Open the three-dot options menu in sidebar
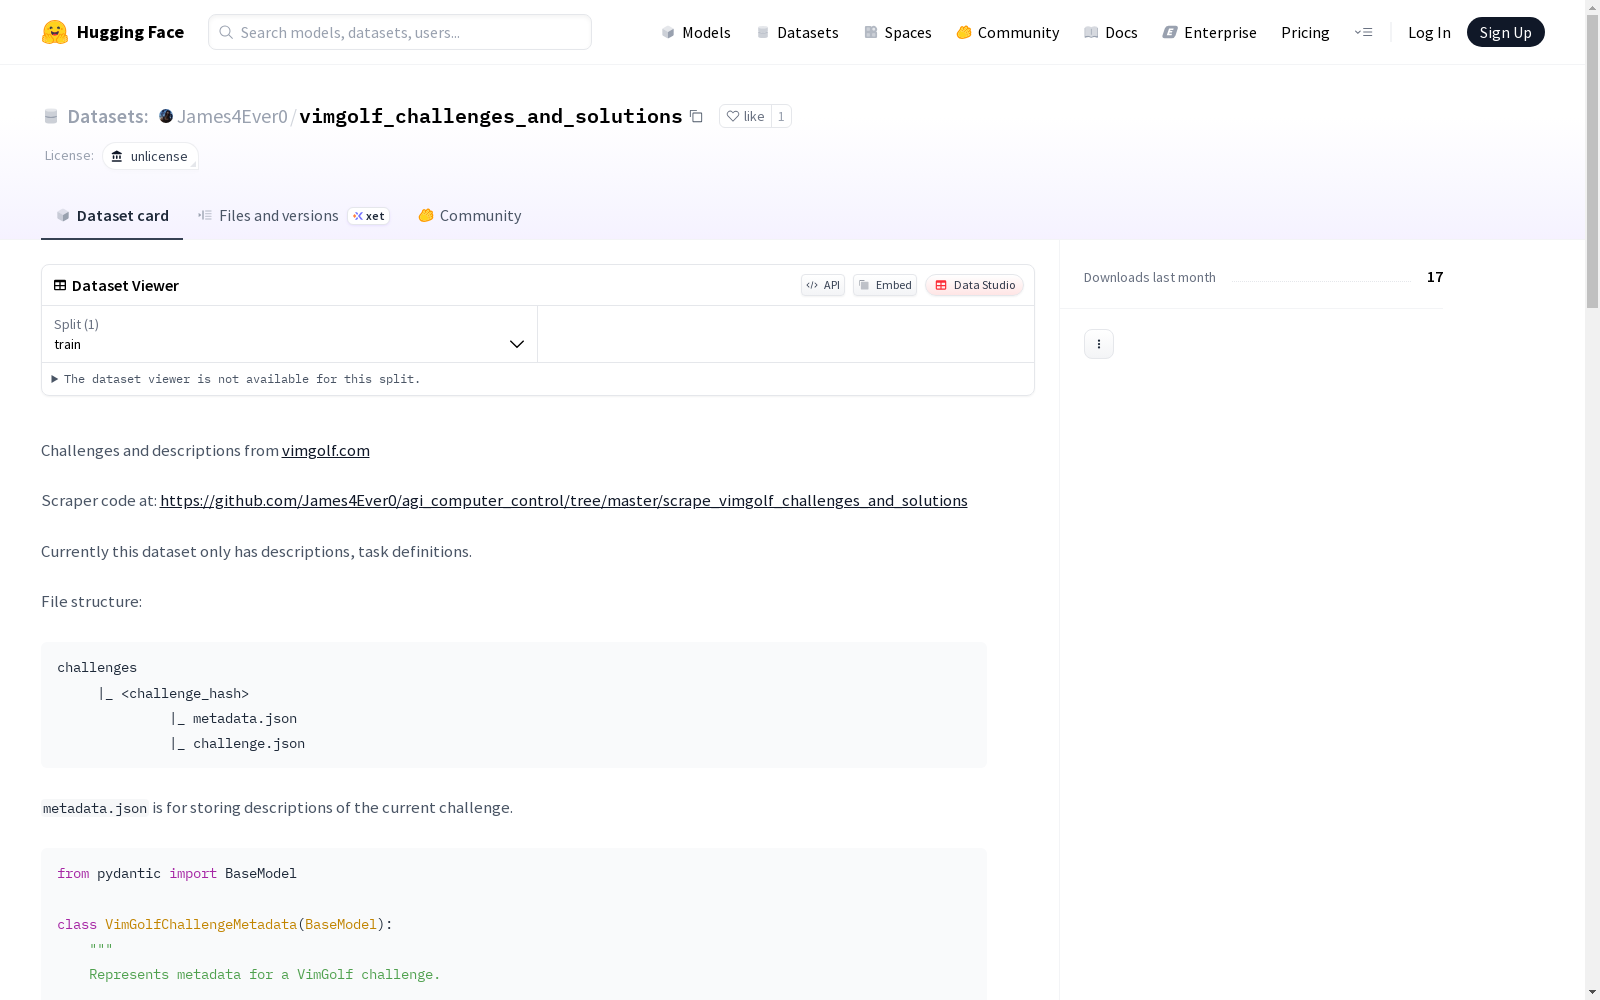 coord(1099,344)
